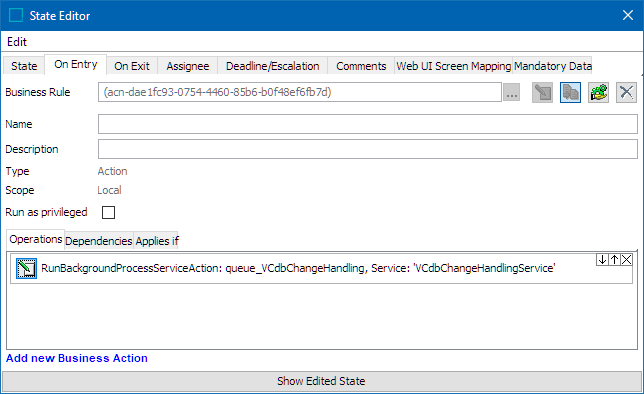
Task: Select the Applies if sub-tab
Action: click(157, 241)
